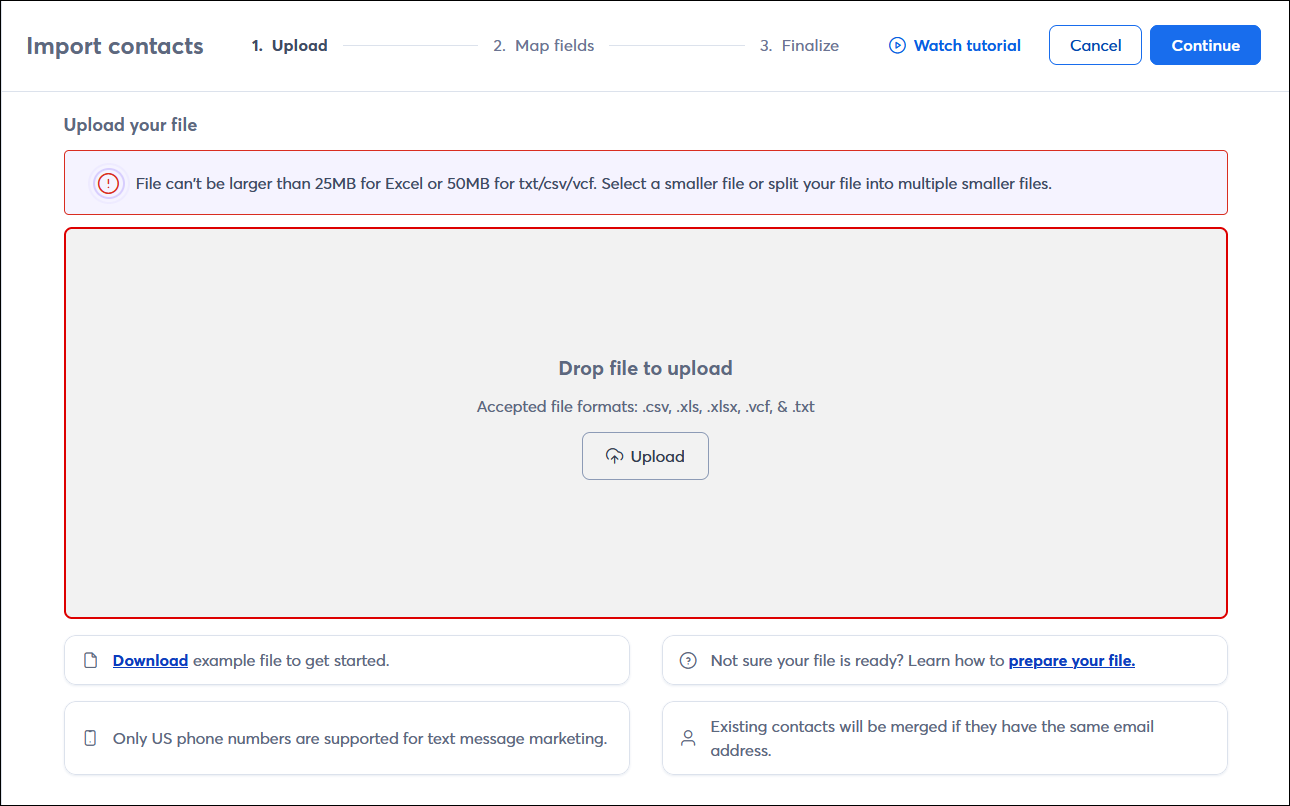The width and height of the screenshot is (1290, 806).
Task: Open the Watch tutorial link
Action: [x=966, y=45]
